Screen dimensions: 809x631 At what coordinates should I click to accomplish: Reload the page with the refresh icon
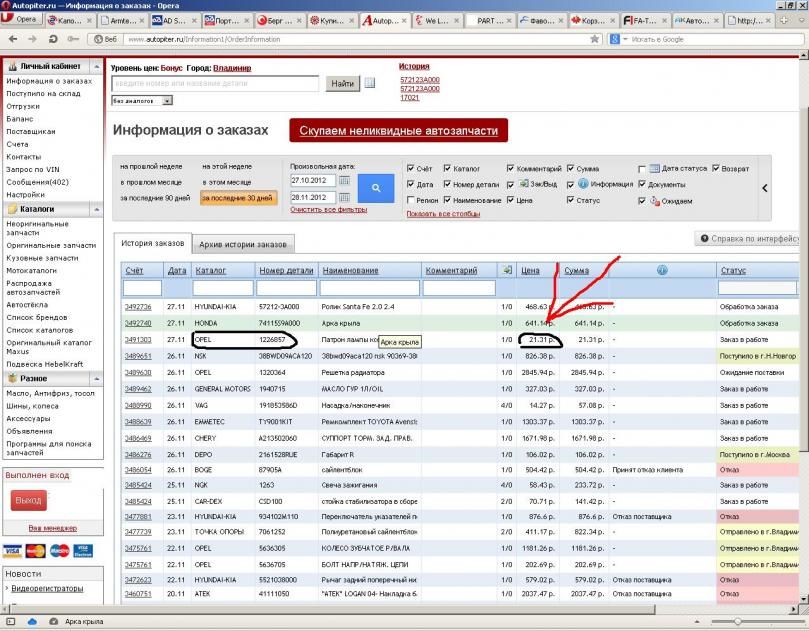(x=53, y=39)
